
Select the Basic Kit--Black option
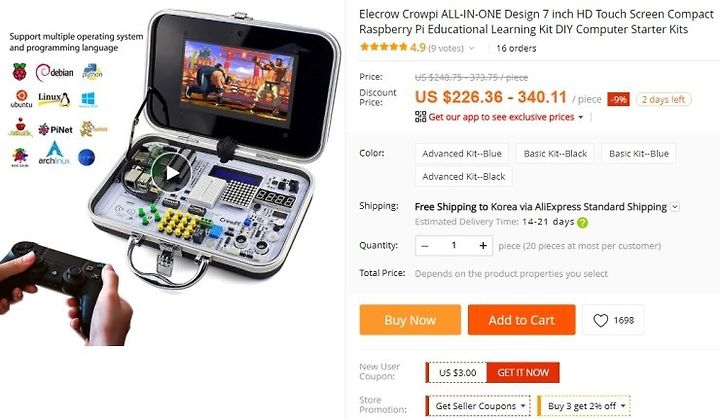(x=555, y=154)
